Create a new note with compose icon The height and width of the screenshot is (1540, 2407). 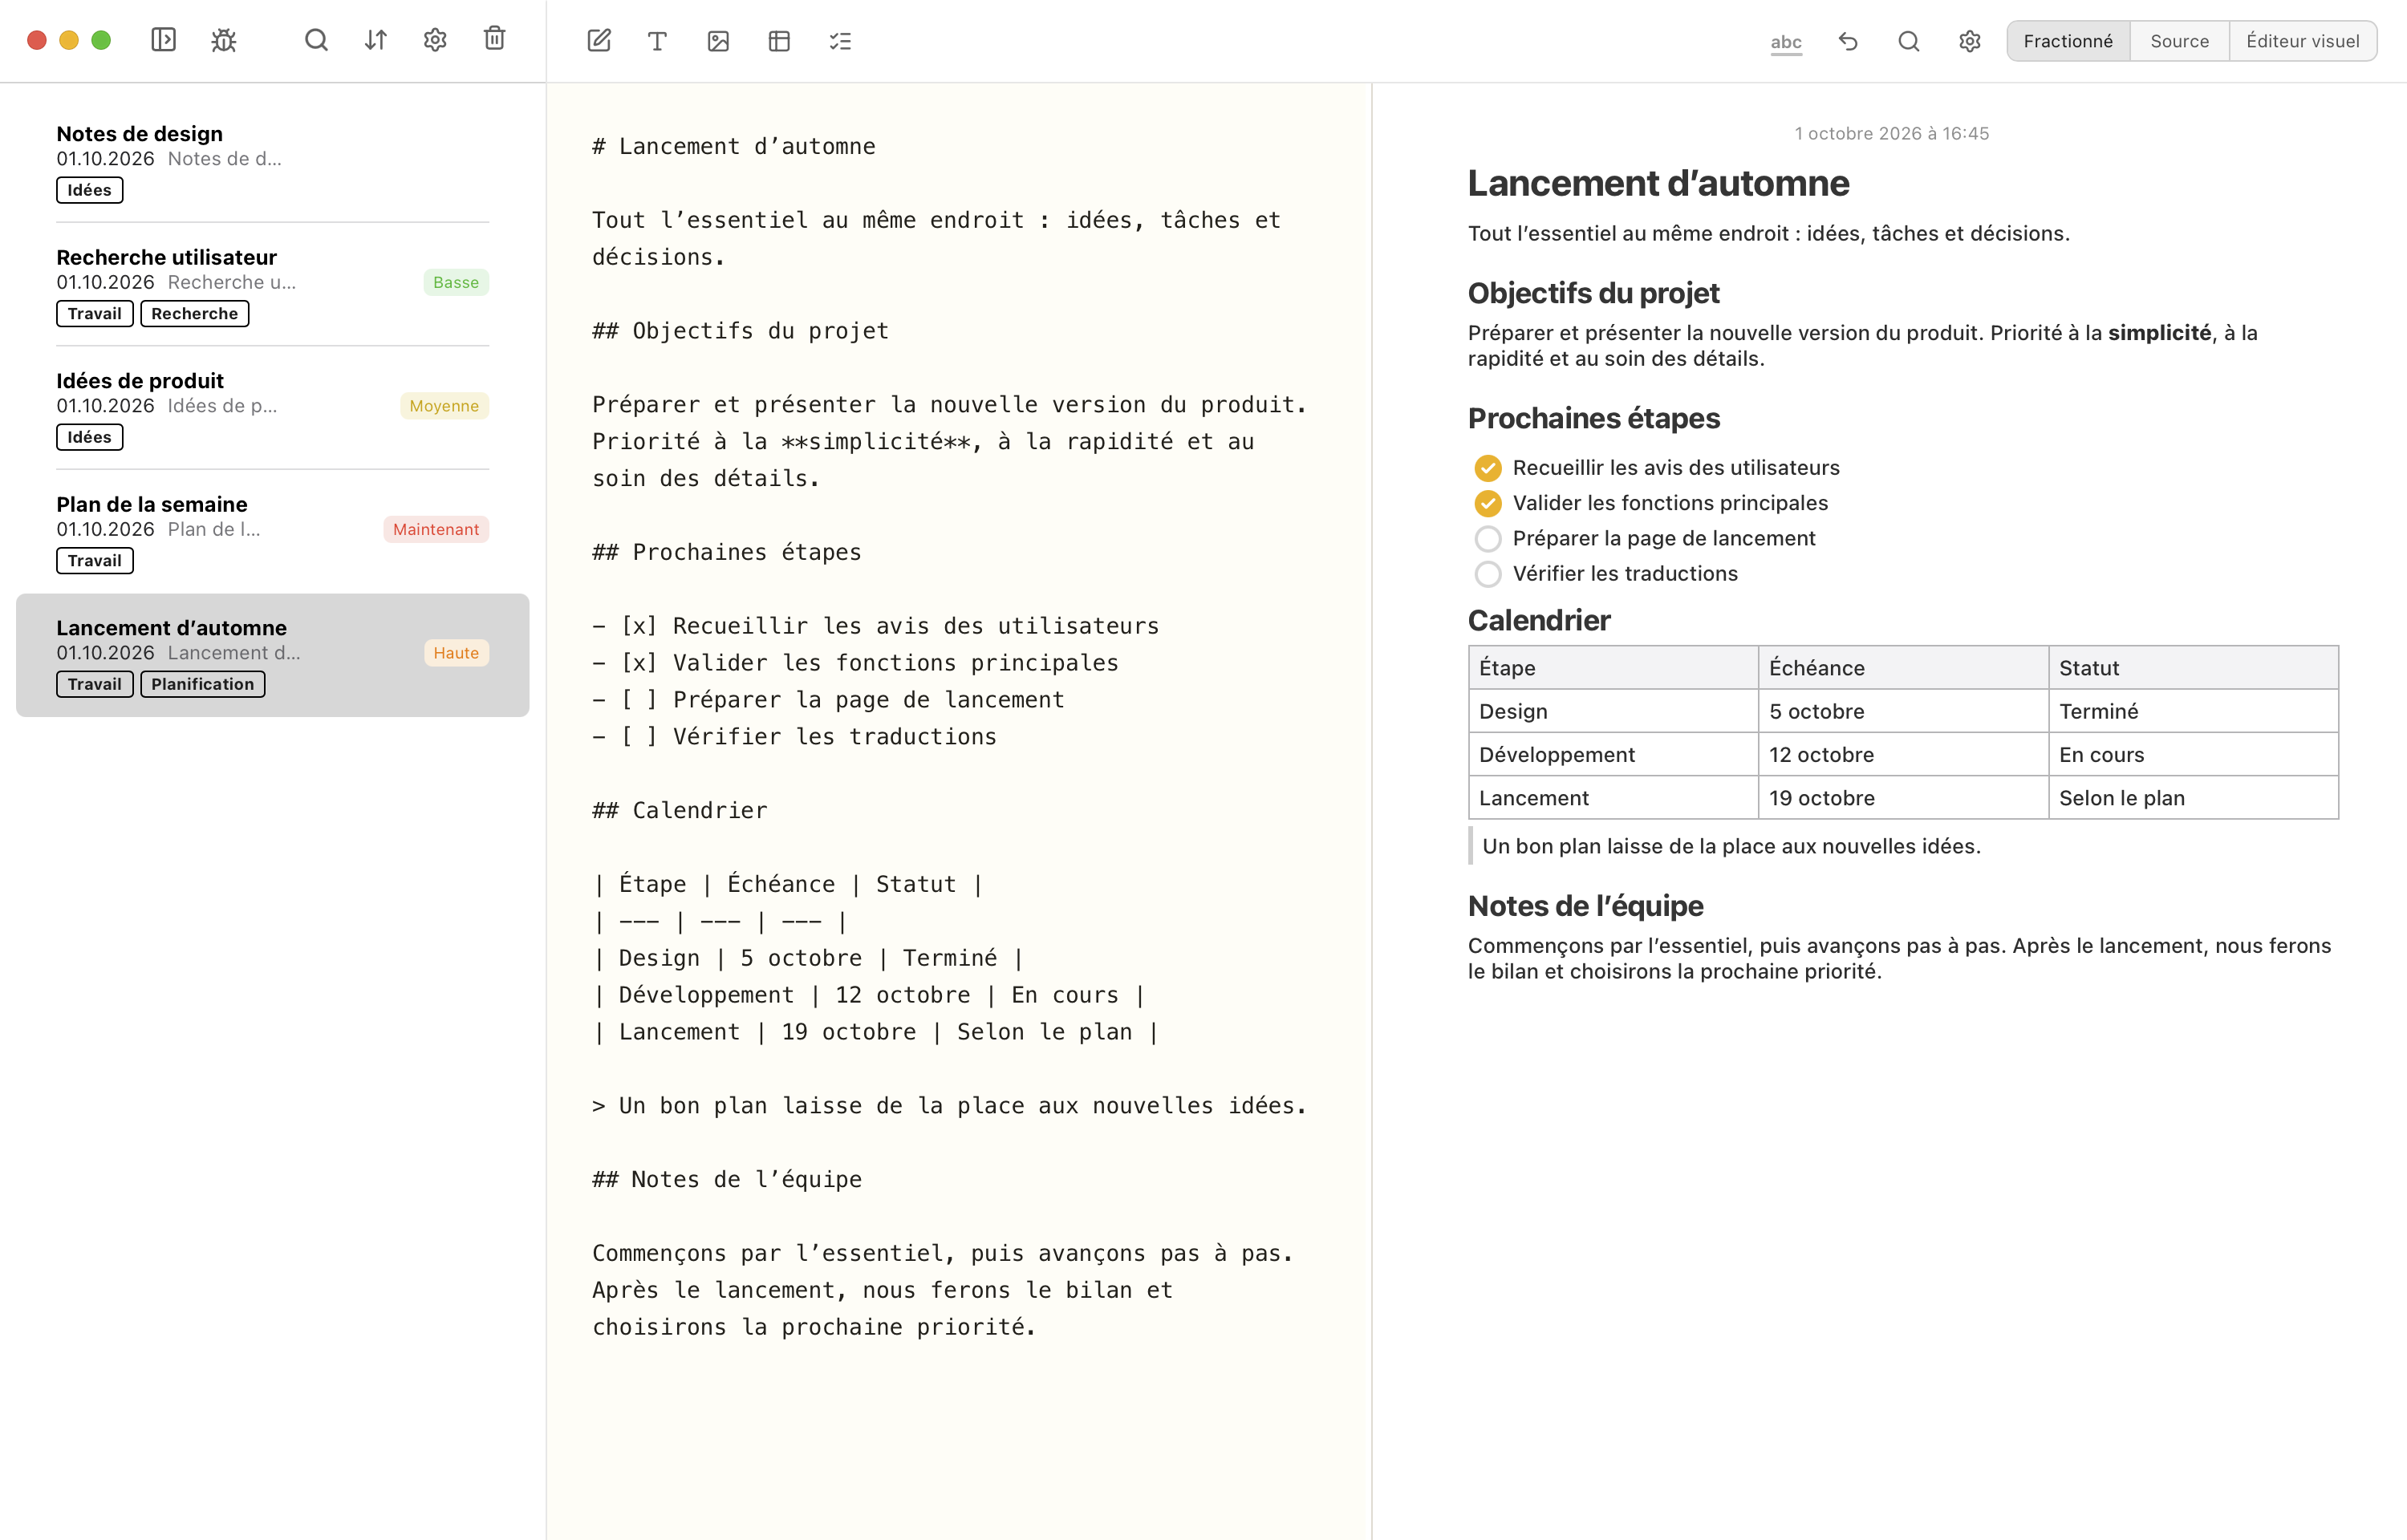pyautogui.click(x=599, y=41)
